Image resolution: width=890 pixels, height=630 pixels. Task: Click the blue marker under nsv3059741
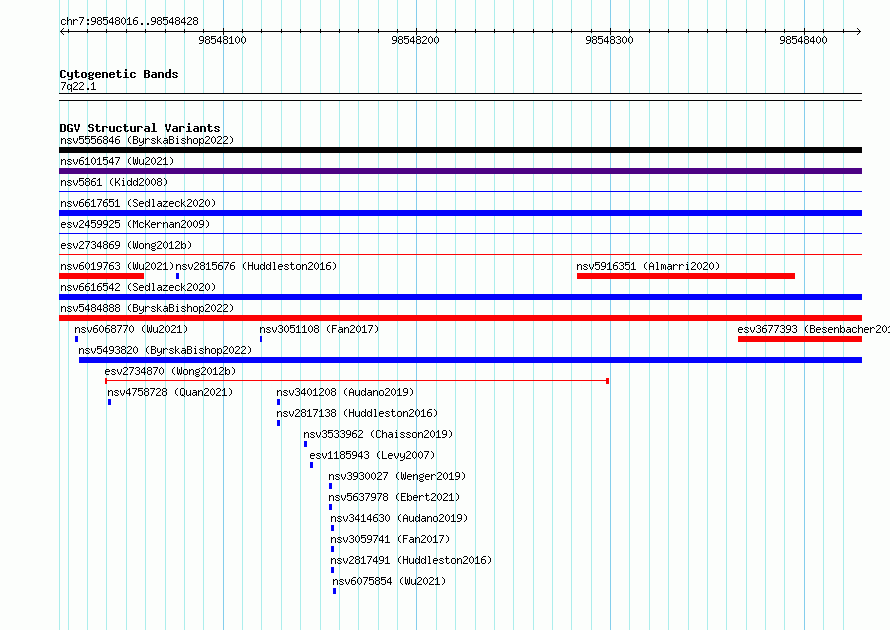(333, 549)
